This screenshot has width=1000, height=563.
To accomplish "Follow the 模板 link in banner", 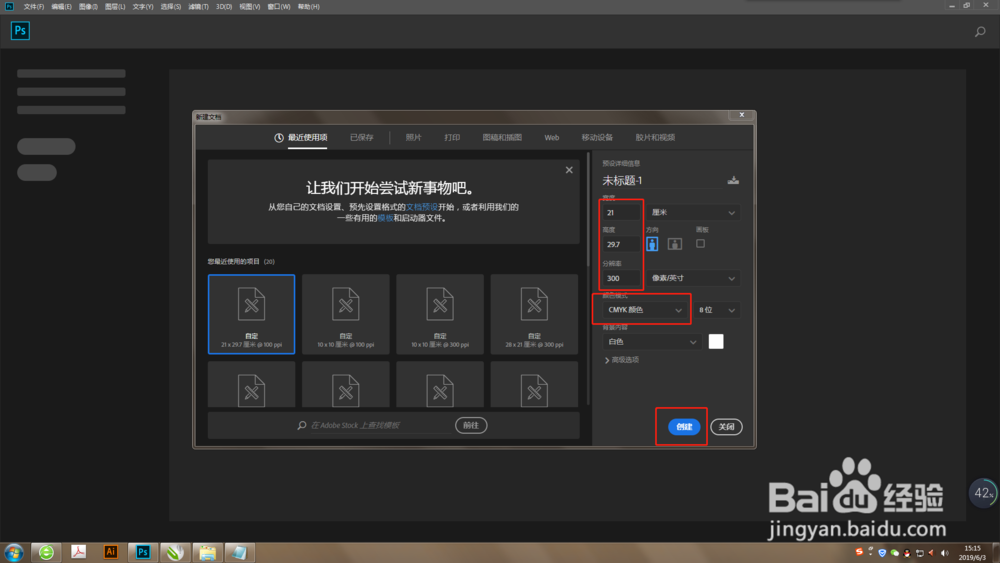I will (385, 218).
